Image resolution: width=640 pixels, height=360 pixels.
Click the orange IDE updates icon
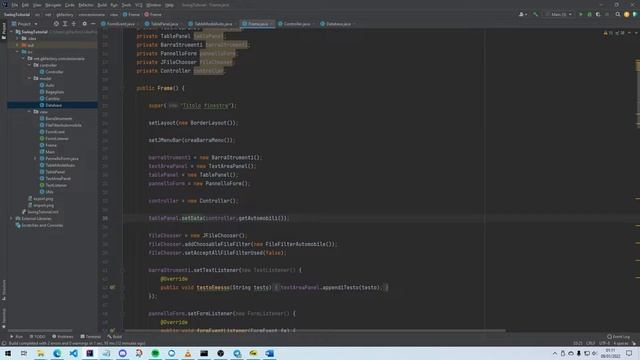pos(627,14)
